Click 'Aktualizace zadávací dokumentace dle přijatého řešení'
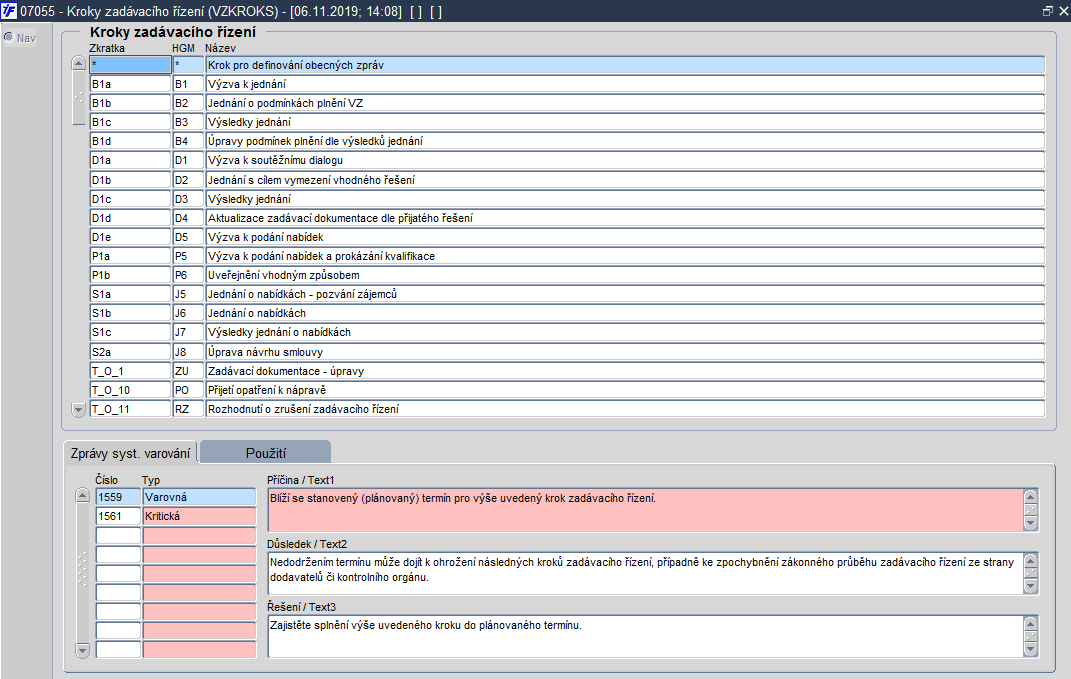This screenshot has width=1071, height=679. (625, 218)
